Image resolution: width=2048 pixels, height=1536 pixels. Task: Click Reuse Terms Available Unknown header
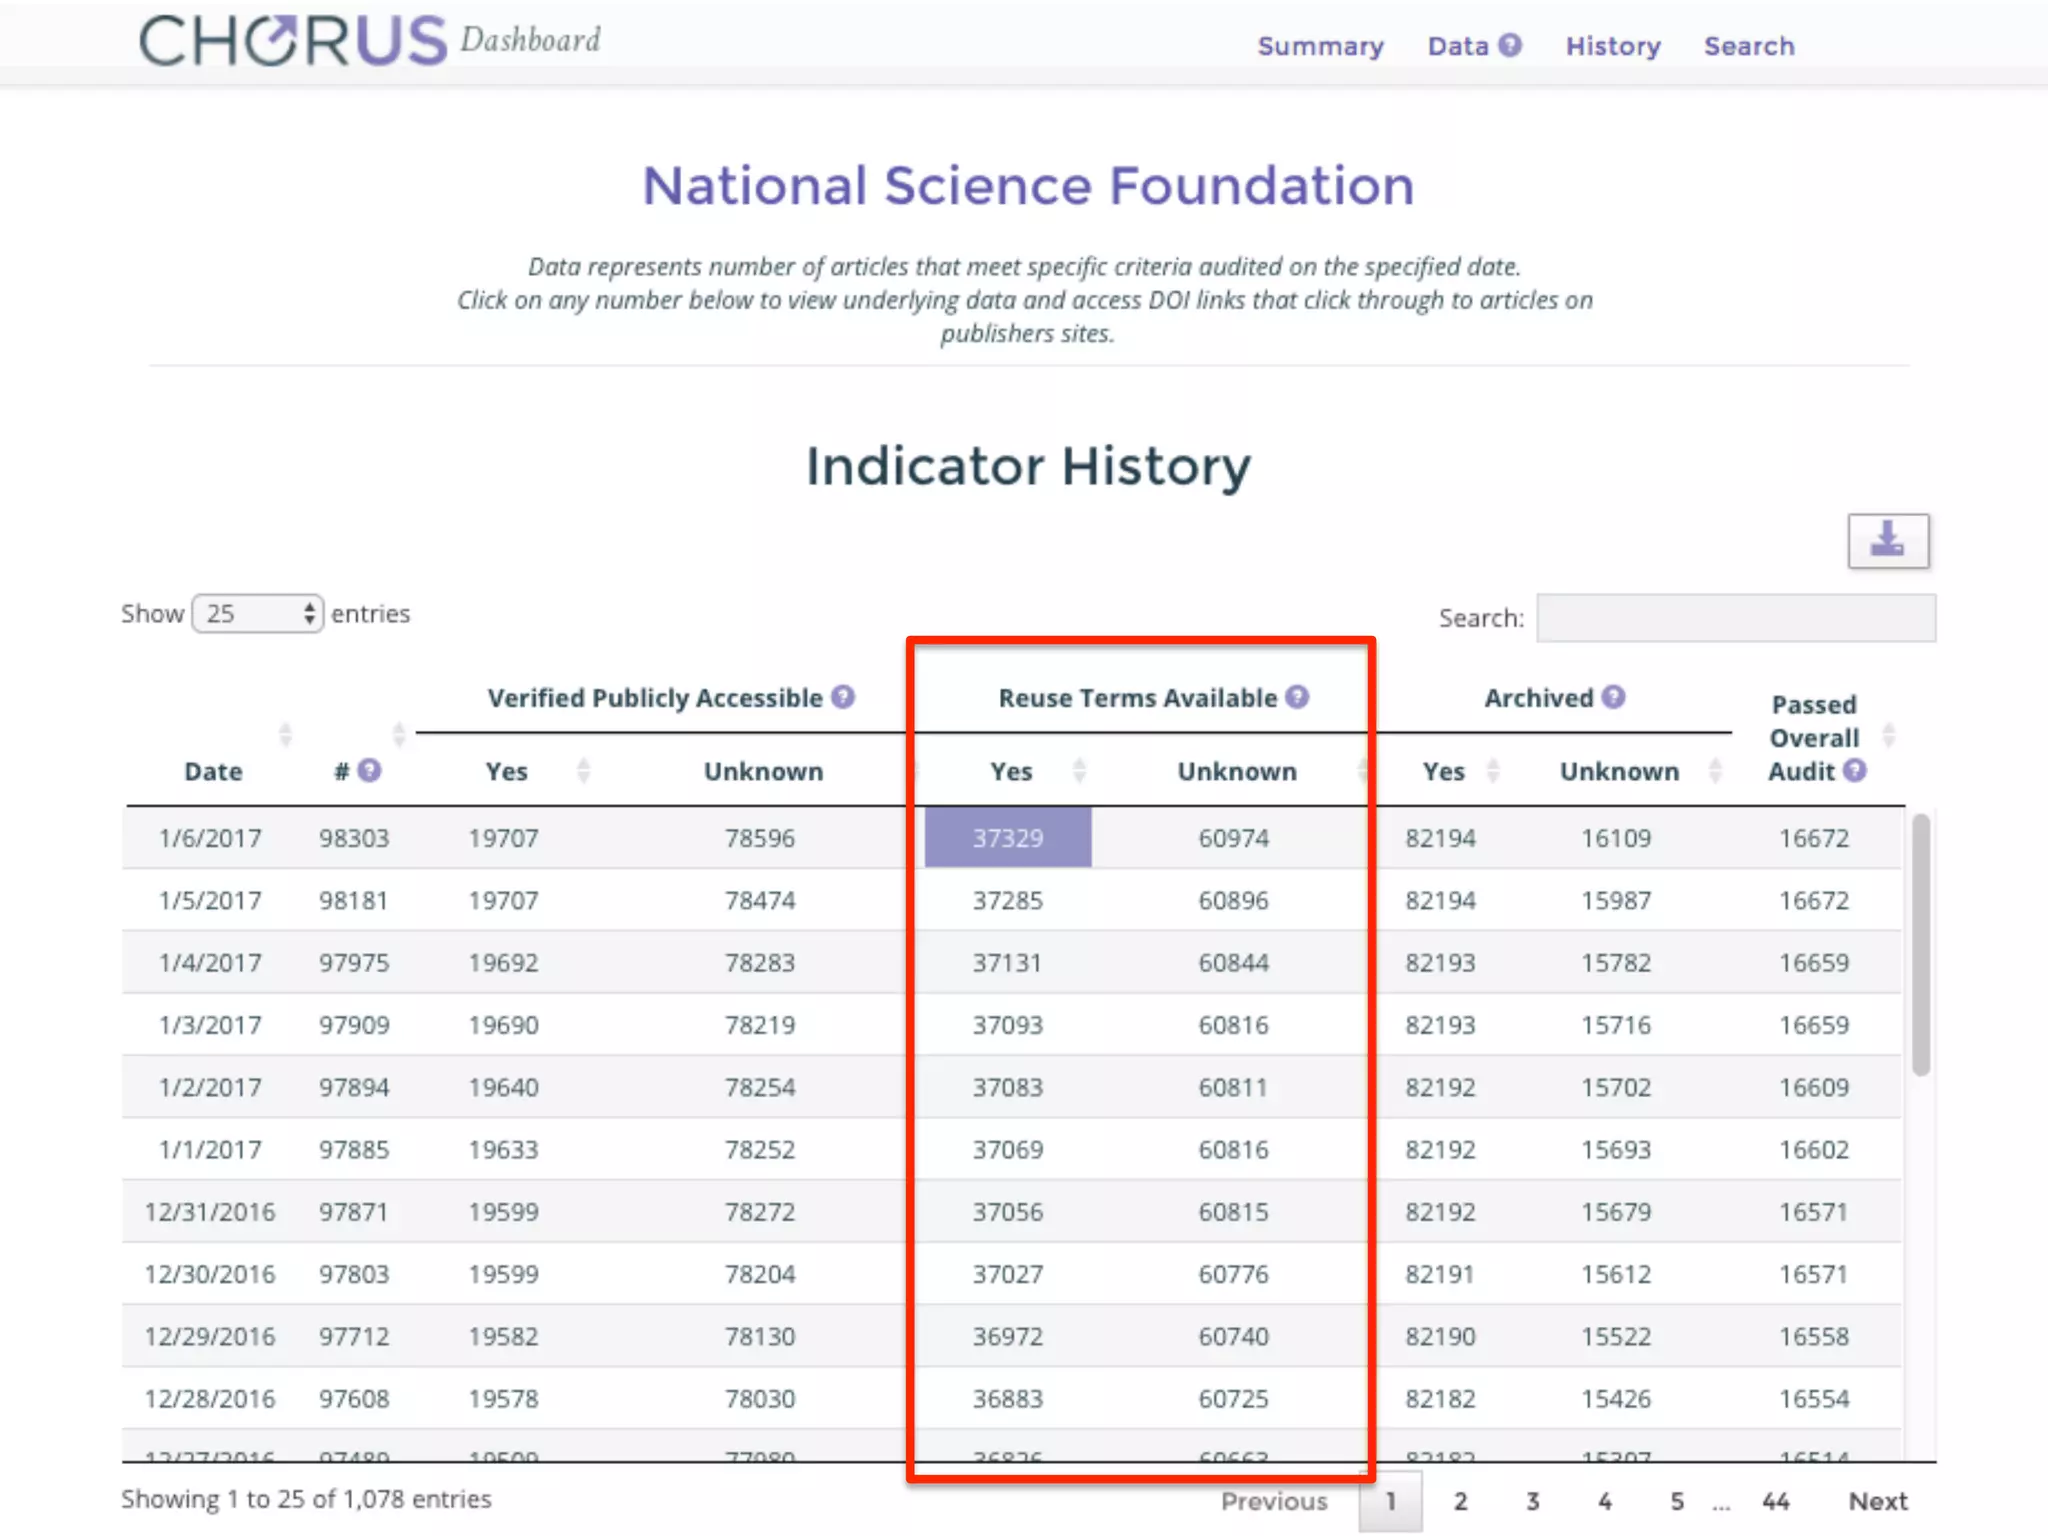[1237, 771]
